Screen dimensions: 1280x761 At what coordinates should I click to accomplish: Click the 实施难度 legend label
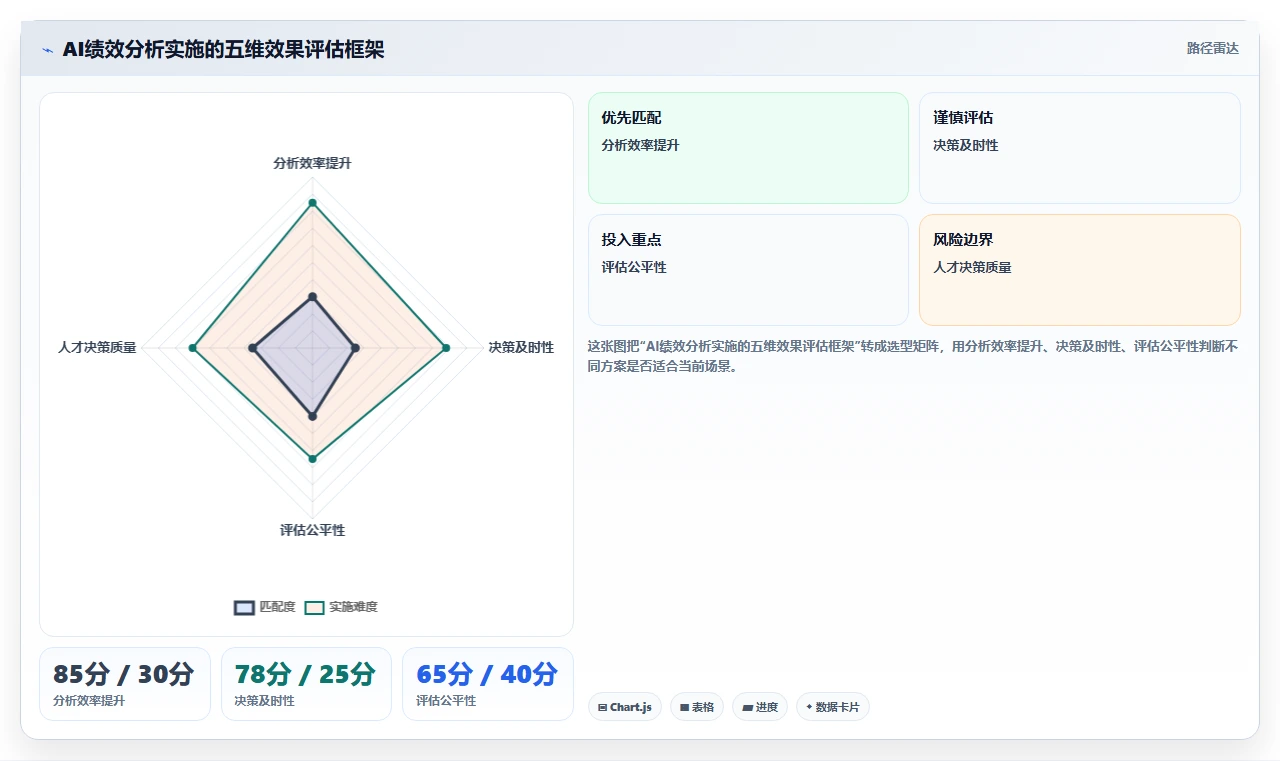click(353, 607)
